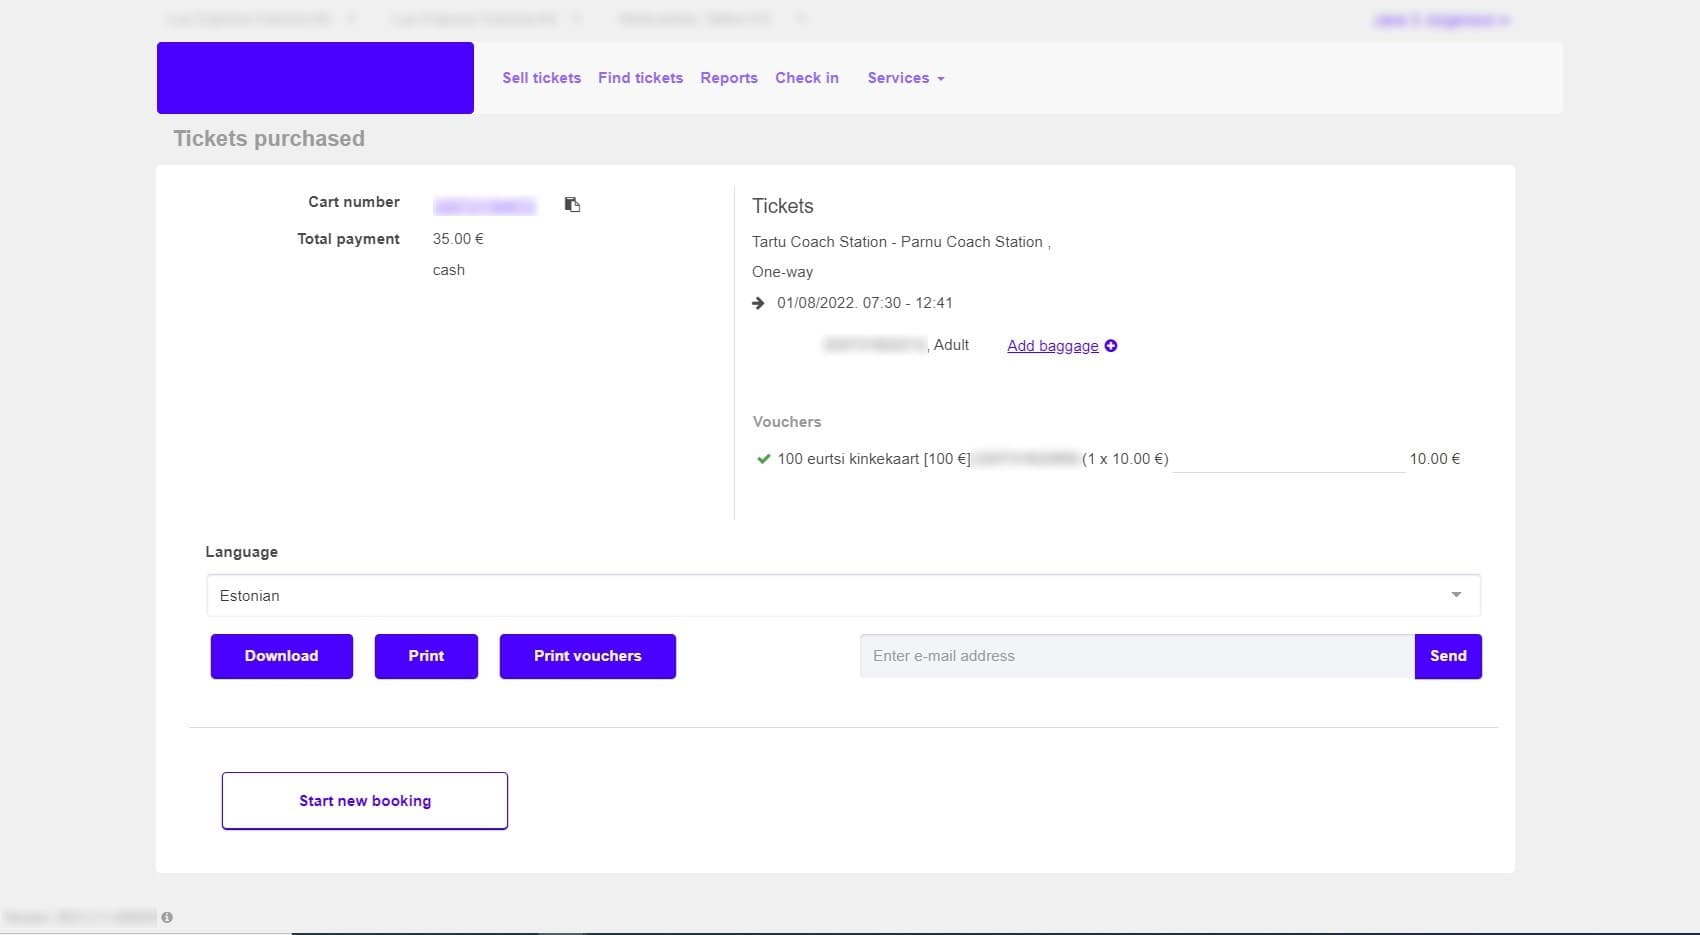
Task: Click the version info icon at bottom left
Action: [167, 917]
